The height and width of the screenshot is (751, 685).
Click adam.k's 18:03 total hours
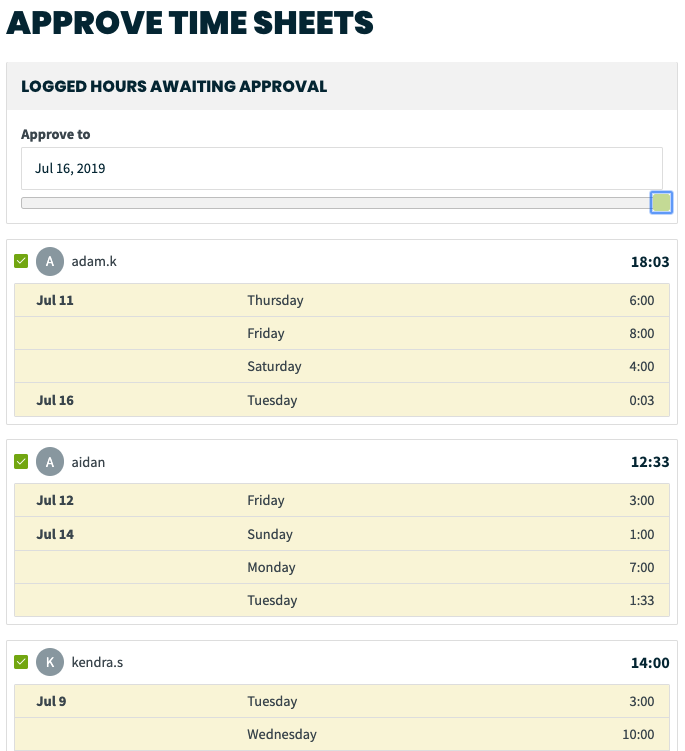tap(650, 262)
